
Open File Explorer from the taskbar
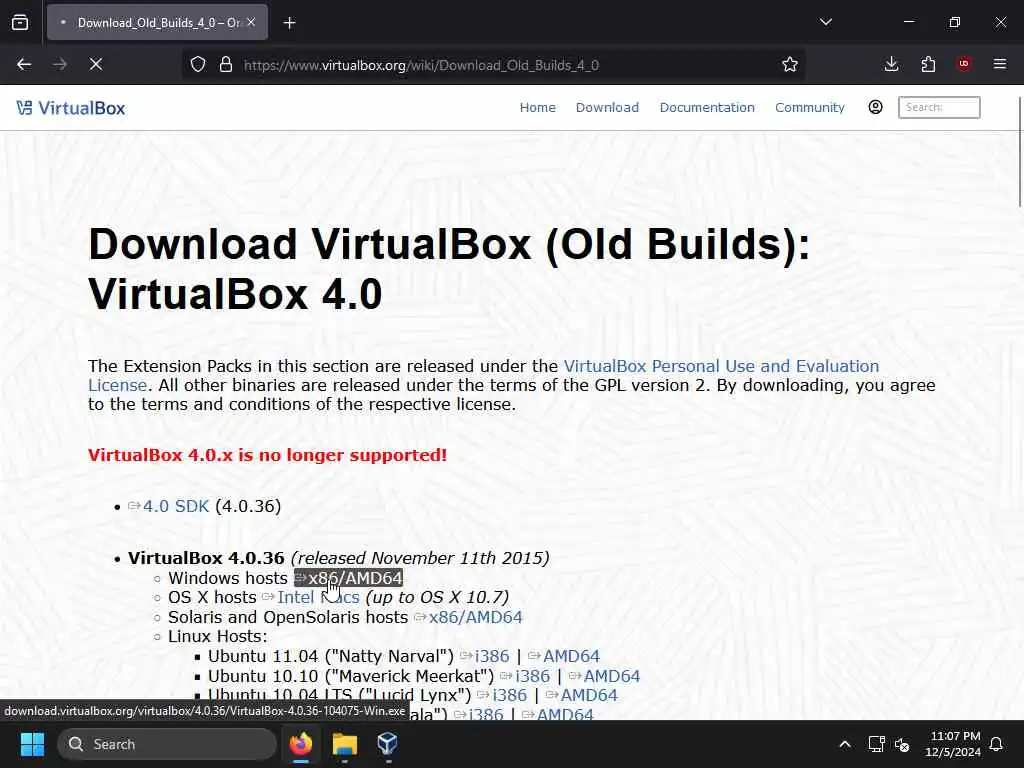pyautogui.click(x=344, y=744)
